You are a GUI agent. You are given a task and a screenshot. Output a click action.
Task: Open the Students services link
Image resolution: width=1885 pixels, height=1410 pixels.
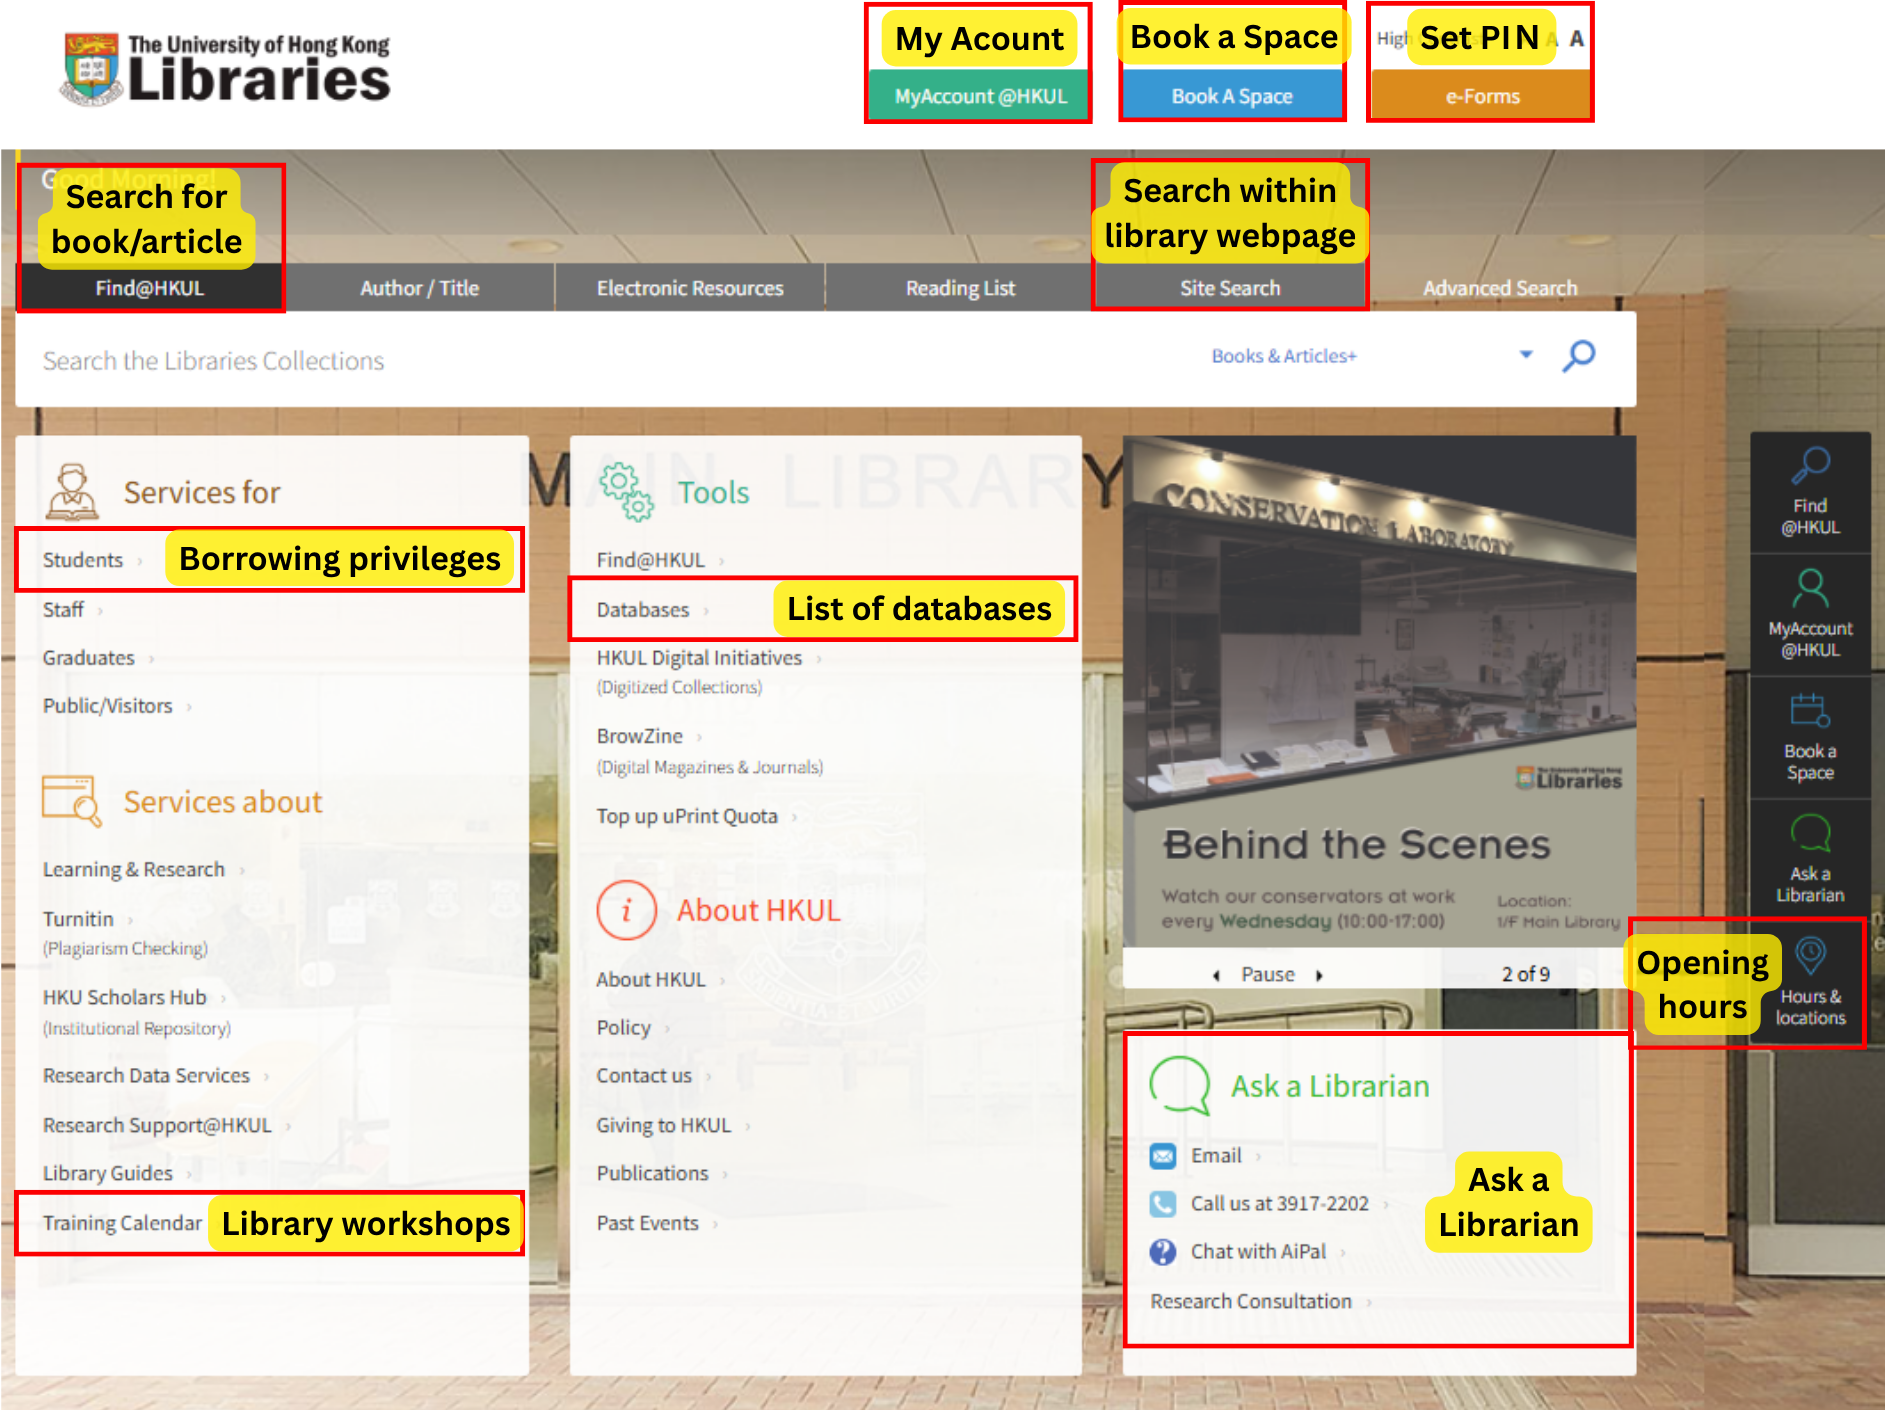pos(83,560)
